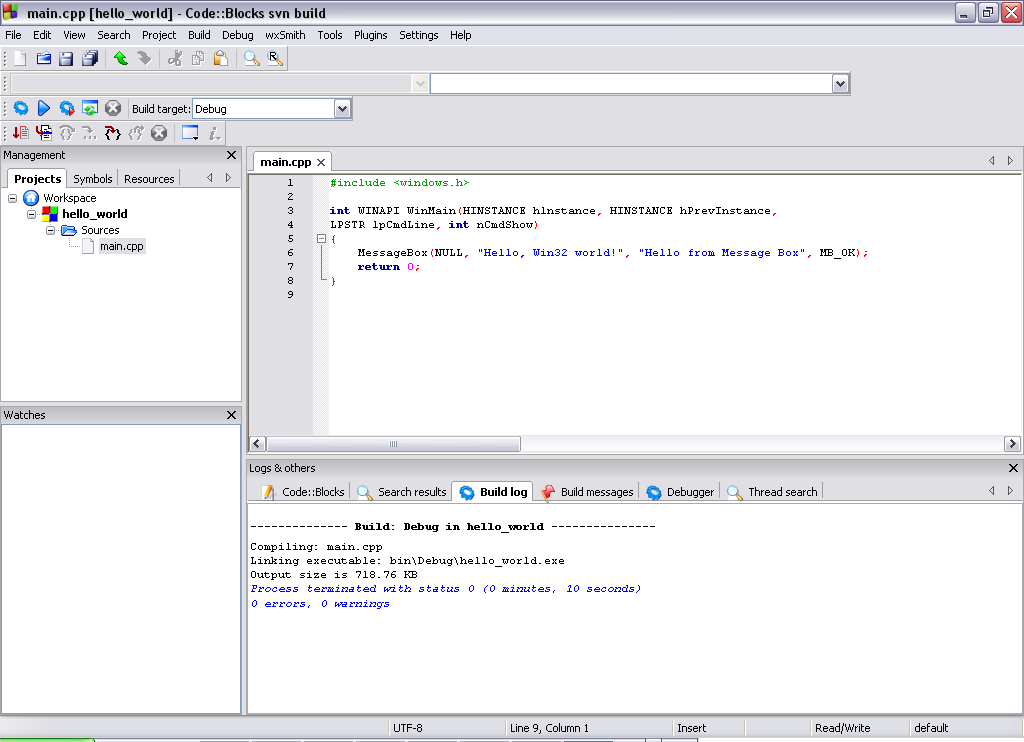
Task: Collapse the Sources folder in project tree
Action: click(x=50, y=230)
